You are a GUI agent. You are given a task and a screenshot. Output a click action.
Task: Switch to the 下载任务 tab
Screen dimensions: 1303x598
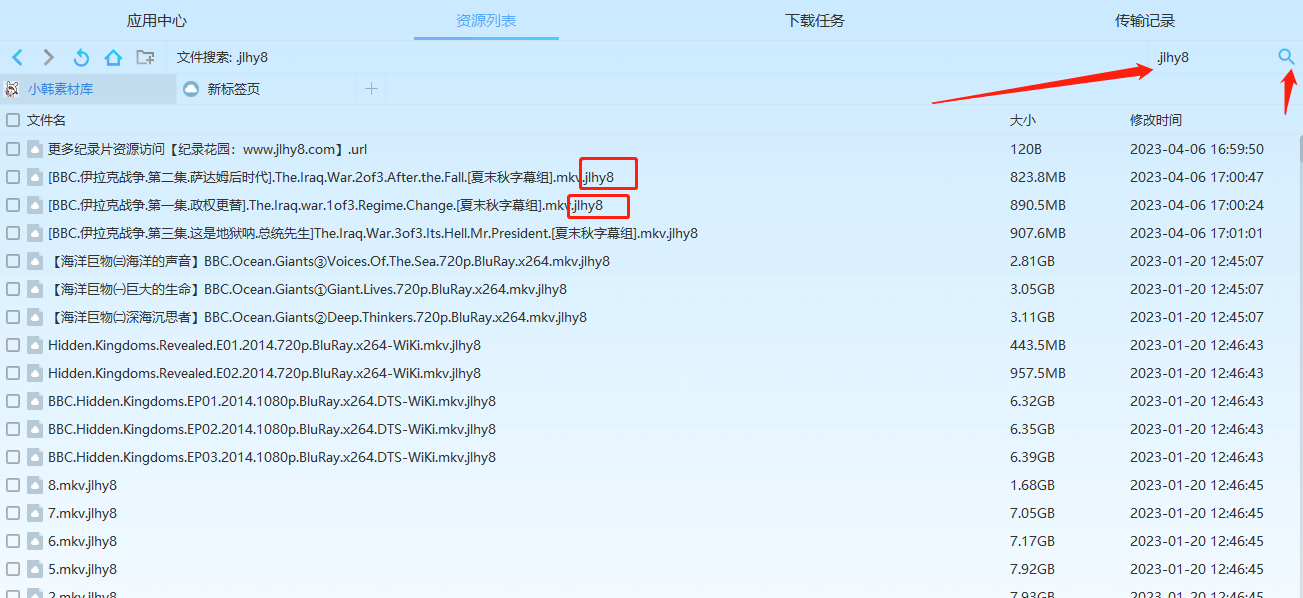pyautogui.click(x=814, y=19)
